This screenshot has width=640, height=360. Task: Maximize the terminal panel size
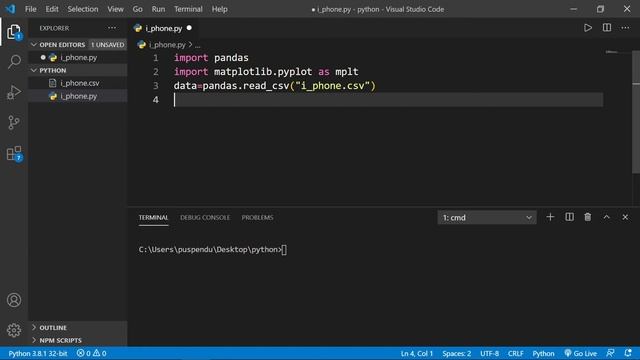(x=607, y=217)
